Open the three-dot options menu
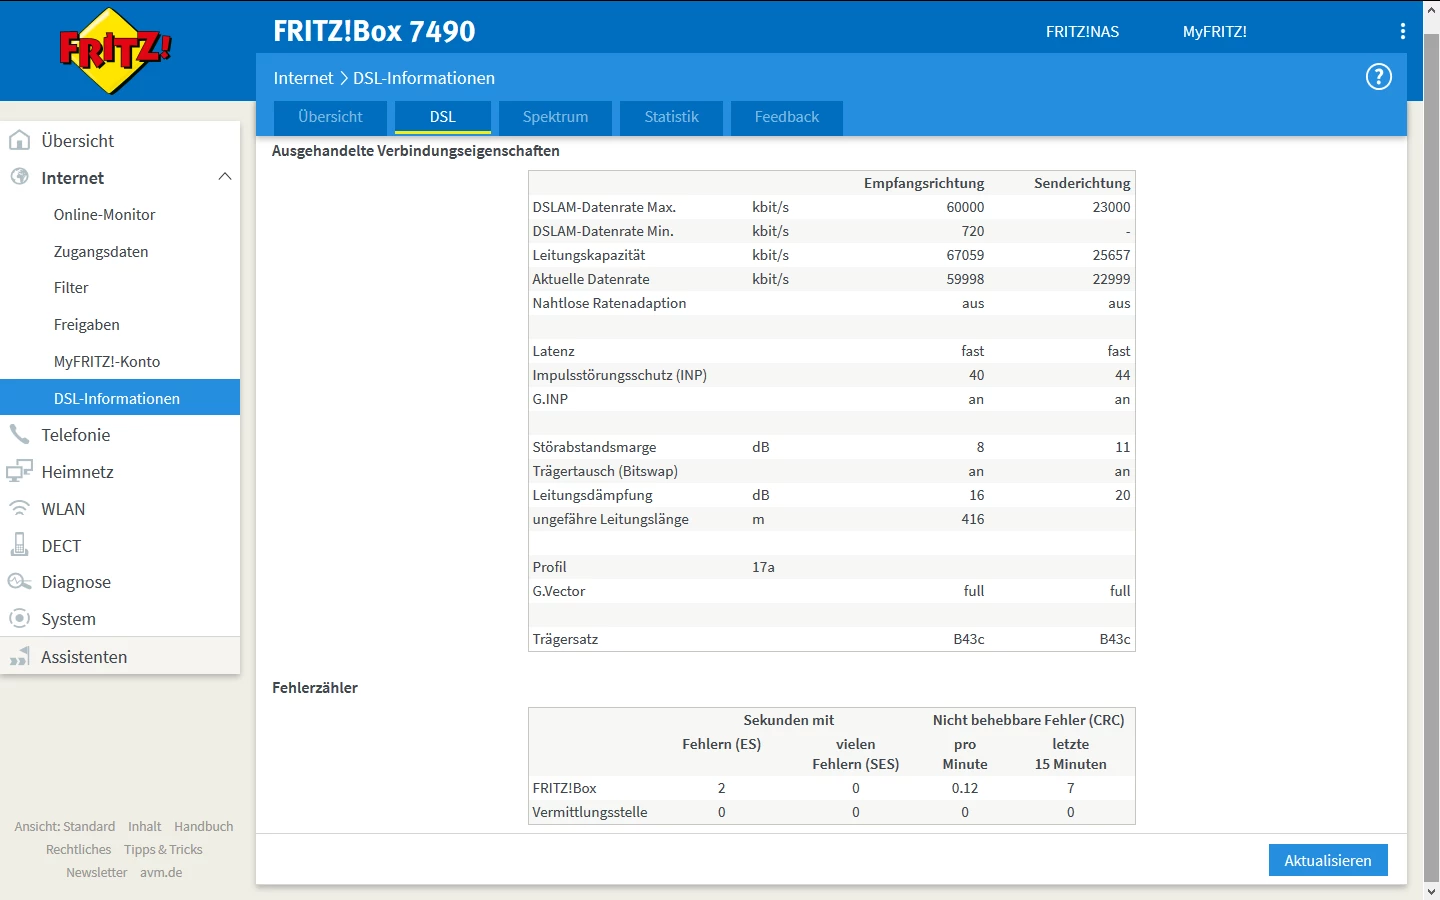Viewport: 1440px width, 900px height. pos(1403,31)
